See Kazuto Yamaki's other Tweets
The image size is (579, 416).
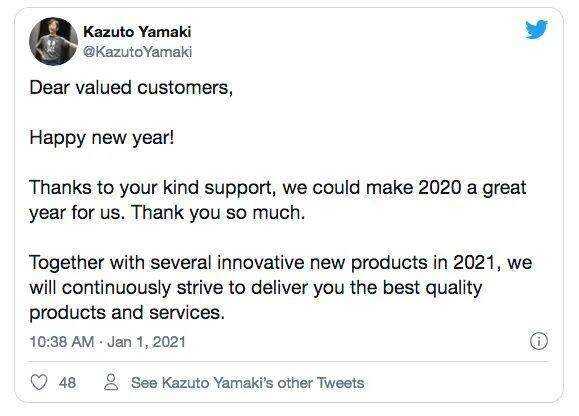tap(247, 383)
